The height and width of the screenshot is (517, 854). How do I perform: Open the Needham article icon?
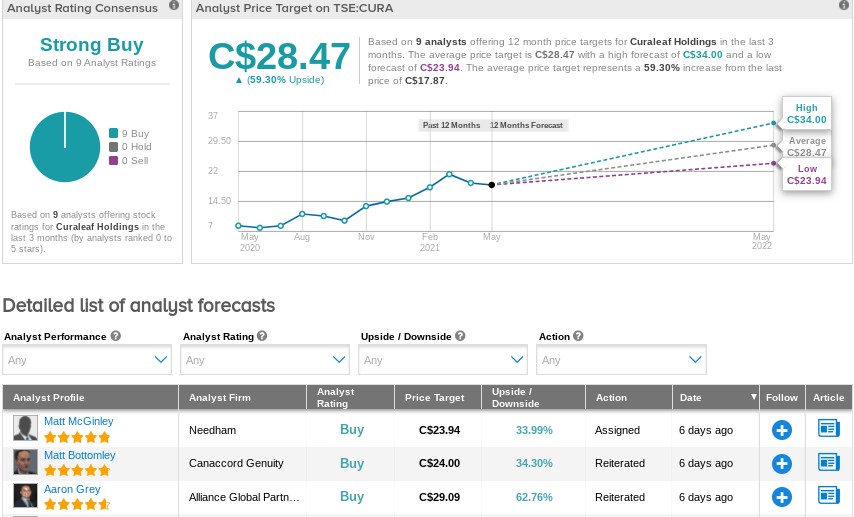(828, 428)
